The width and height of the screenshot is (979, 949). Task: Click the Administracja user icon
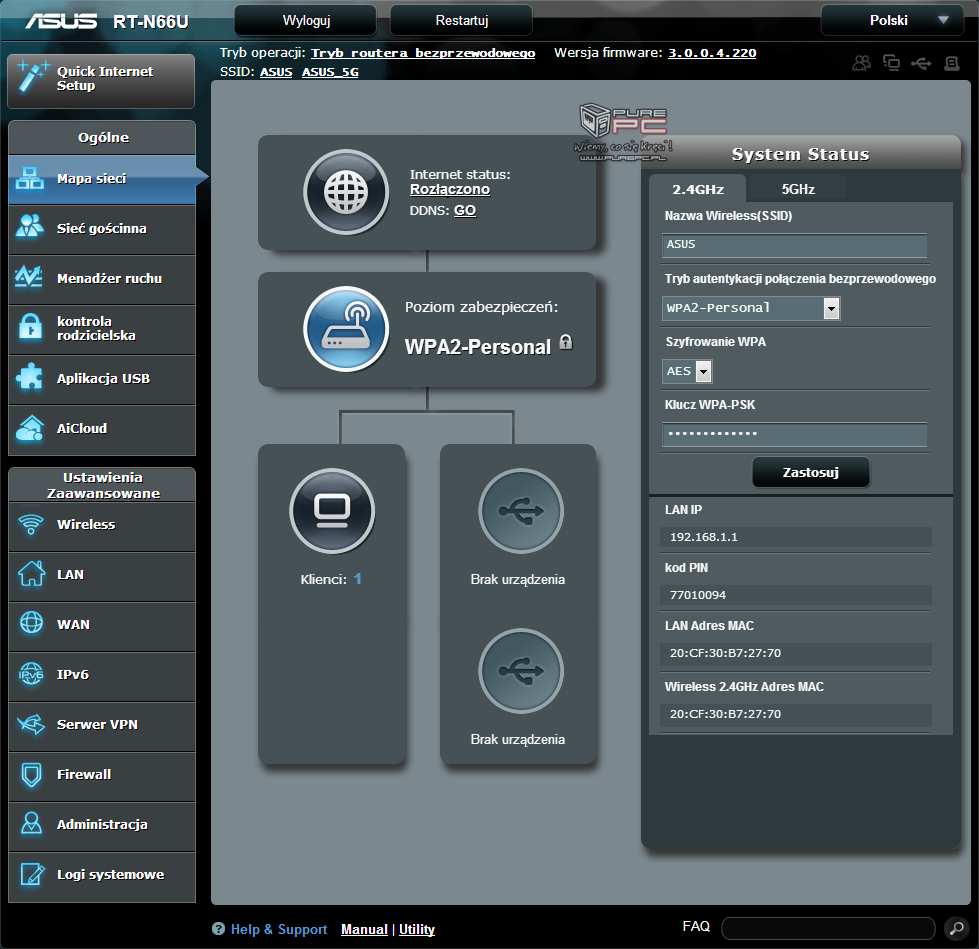click(x=31, y=824)
